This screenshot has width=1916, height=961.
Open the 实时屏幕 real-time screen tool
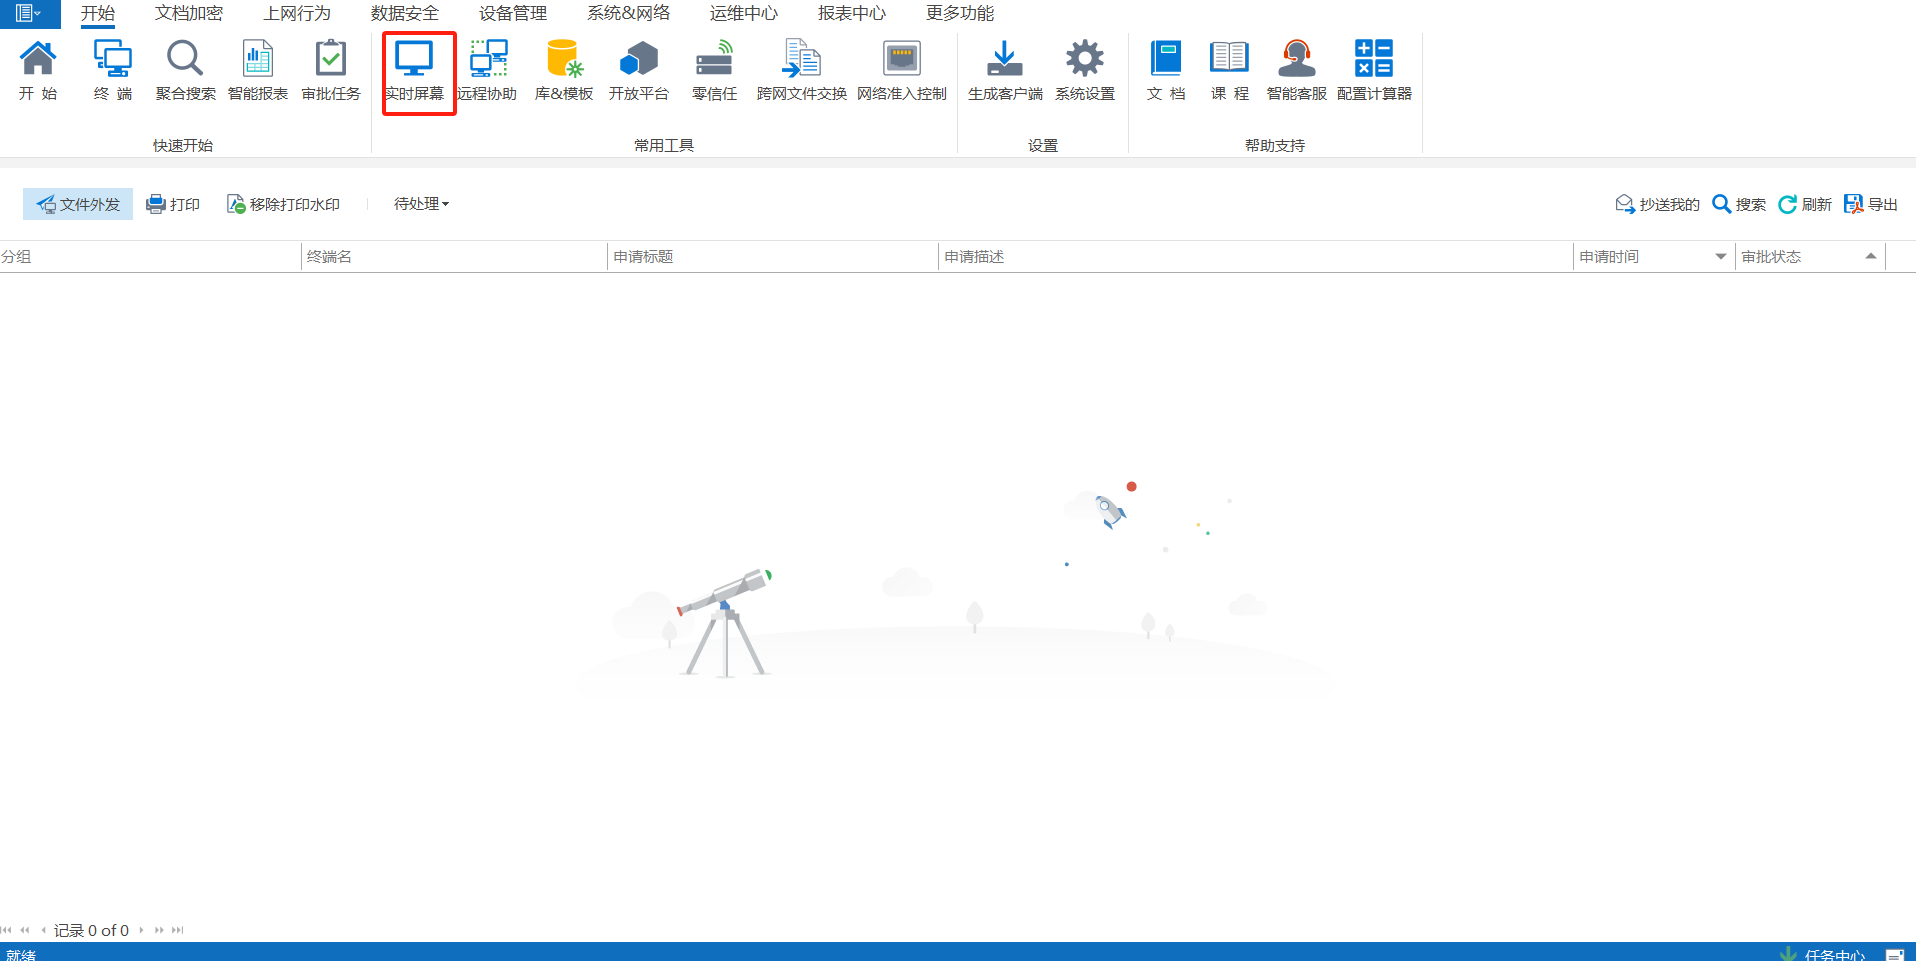click(414, 70)
